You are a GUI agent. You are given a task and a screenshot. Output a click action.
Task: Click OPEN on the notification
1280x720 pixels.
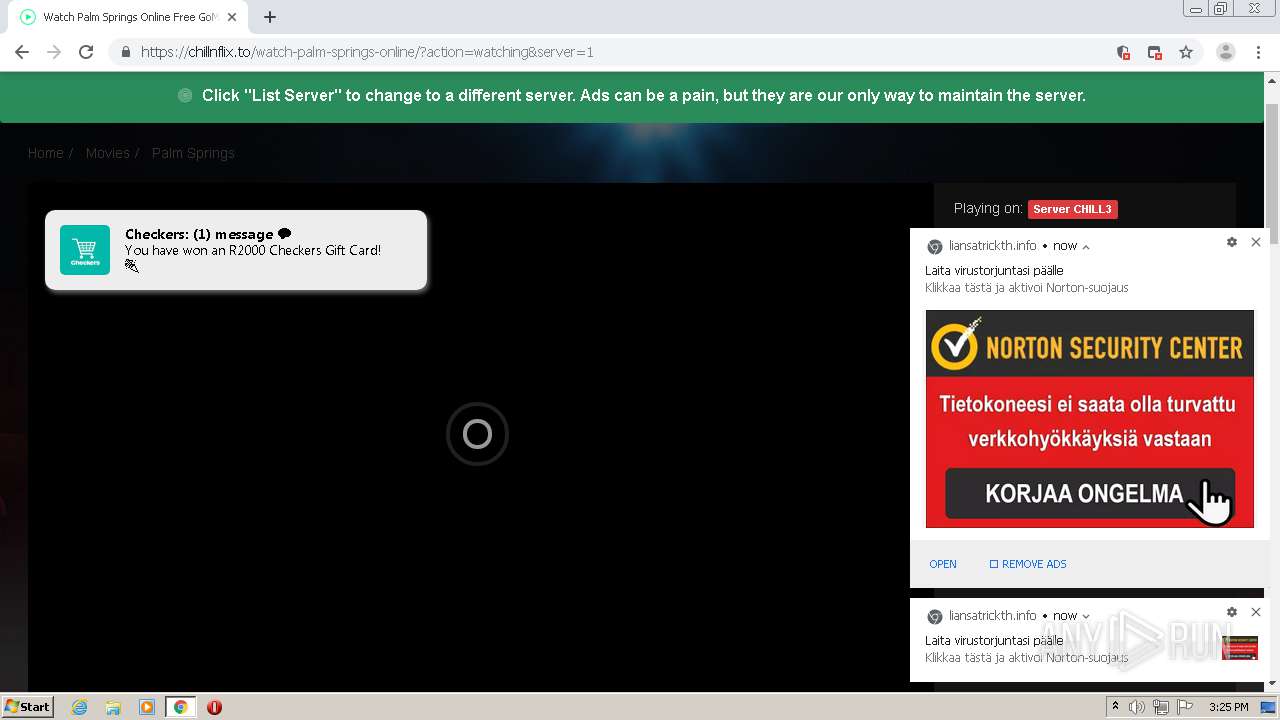click(943, 564)
